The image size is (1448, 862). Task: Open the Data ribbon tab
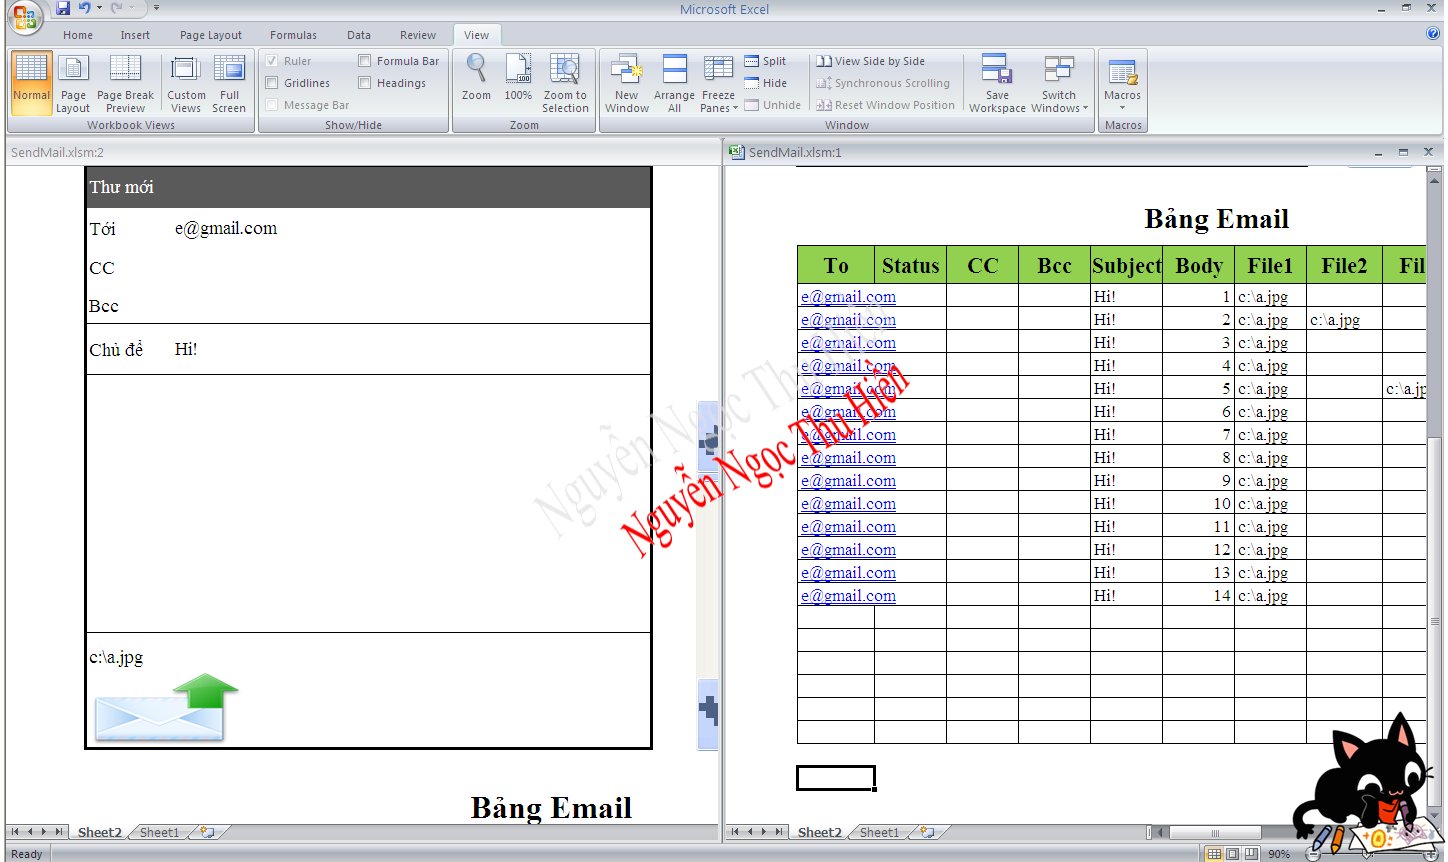(x=359, y=35)
